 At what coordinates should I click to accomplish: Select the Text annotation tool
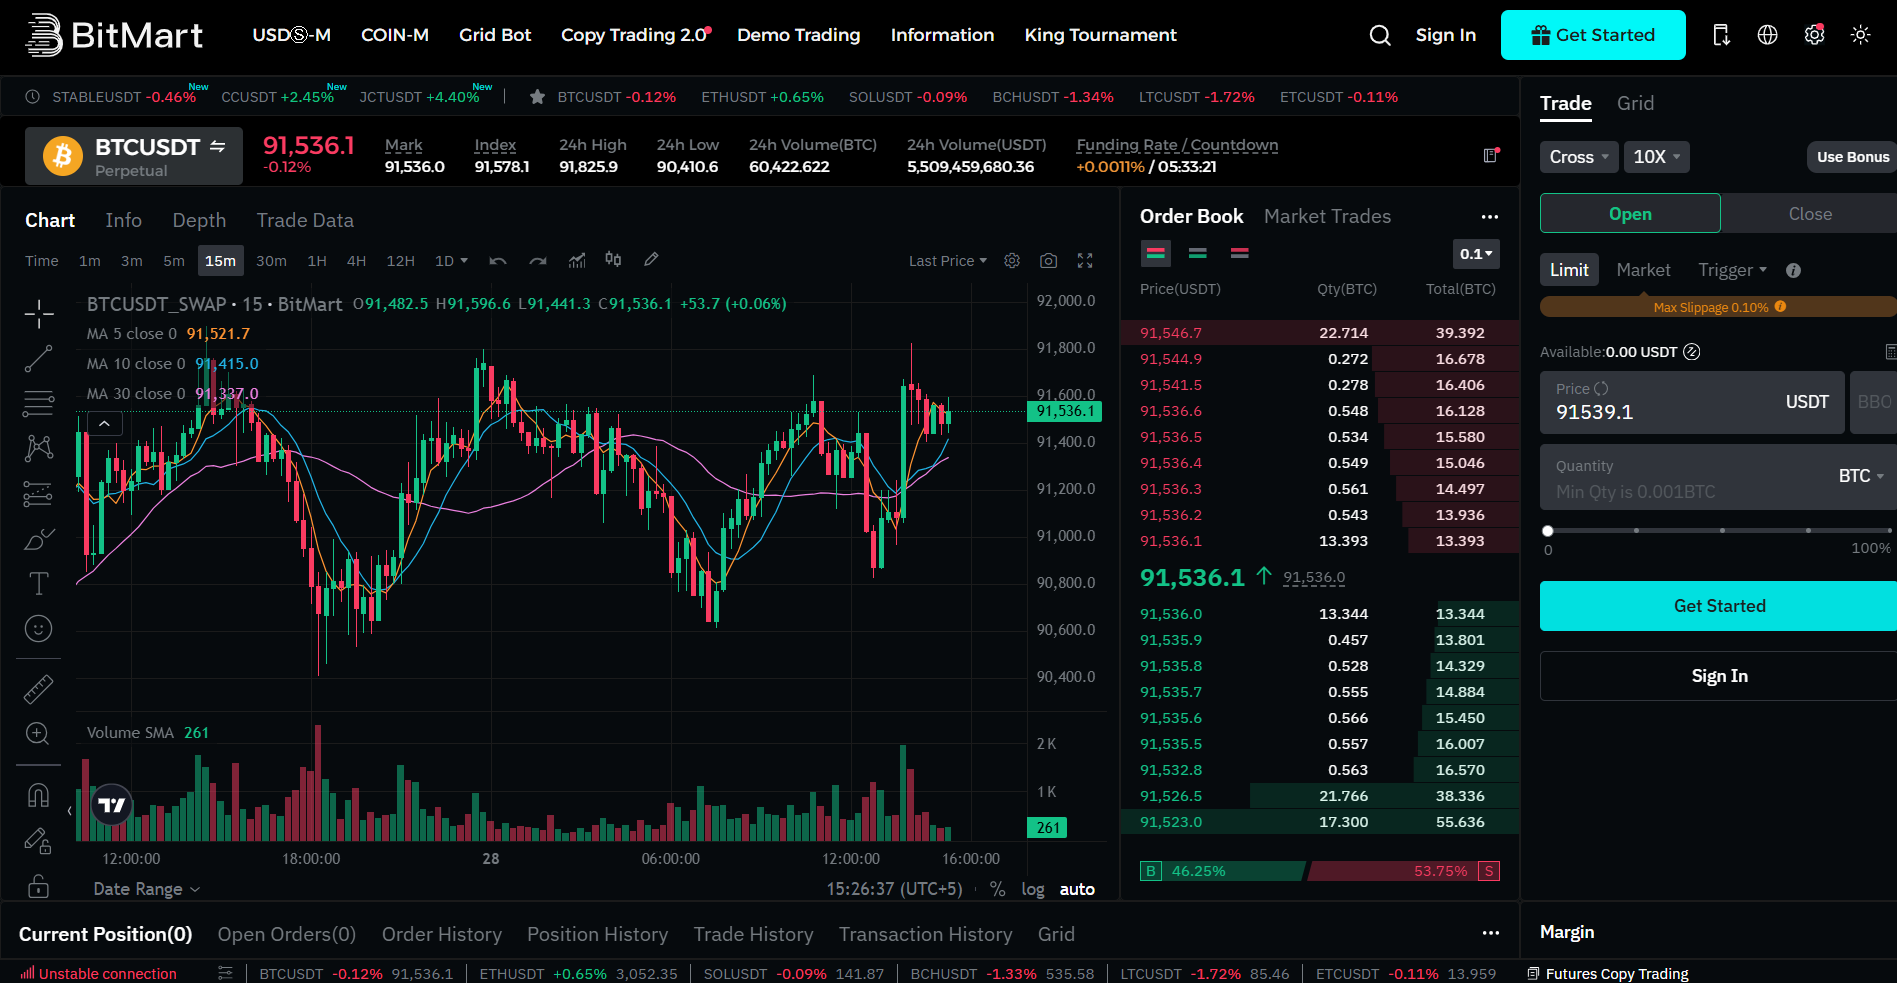coord(38,583)
